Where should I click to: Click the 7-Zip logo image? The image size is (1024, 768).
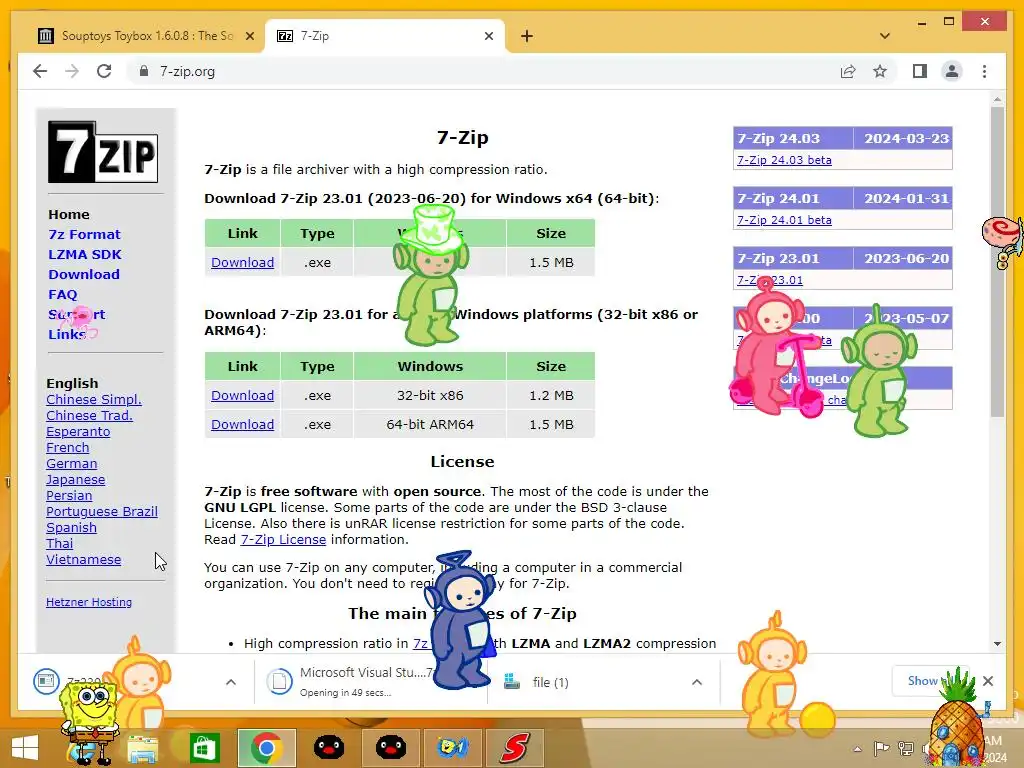click(x=103, y=152)
